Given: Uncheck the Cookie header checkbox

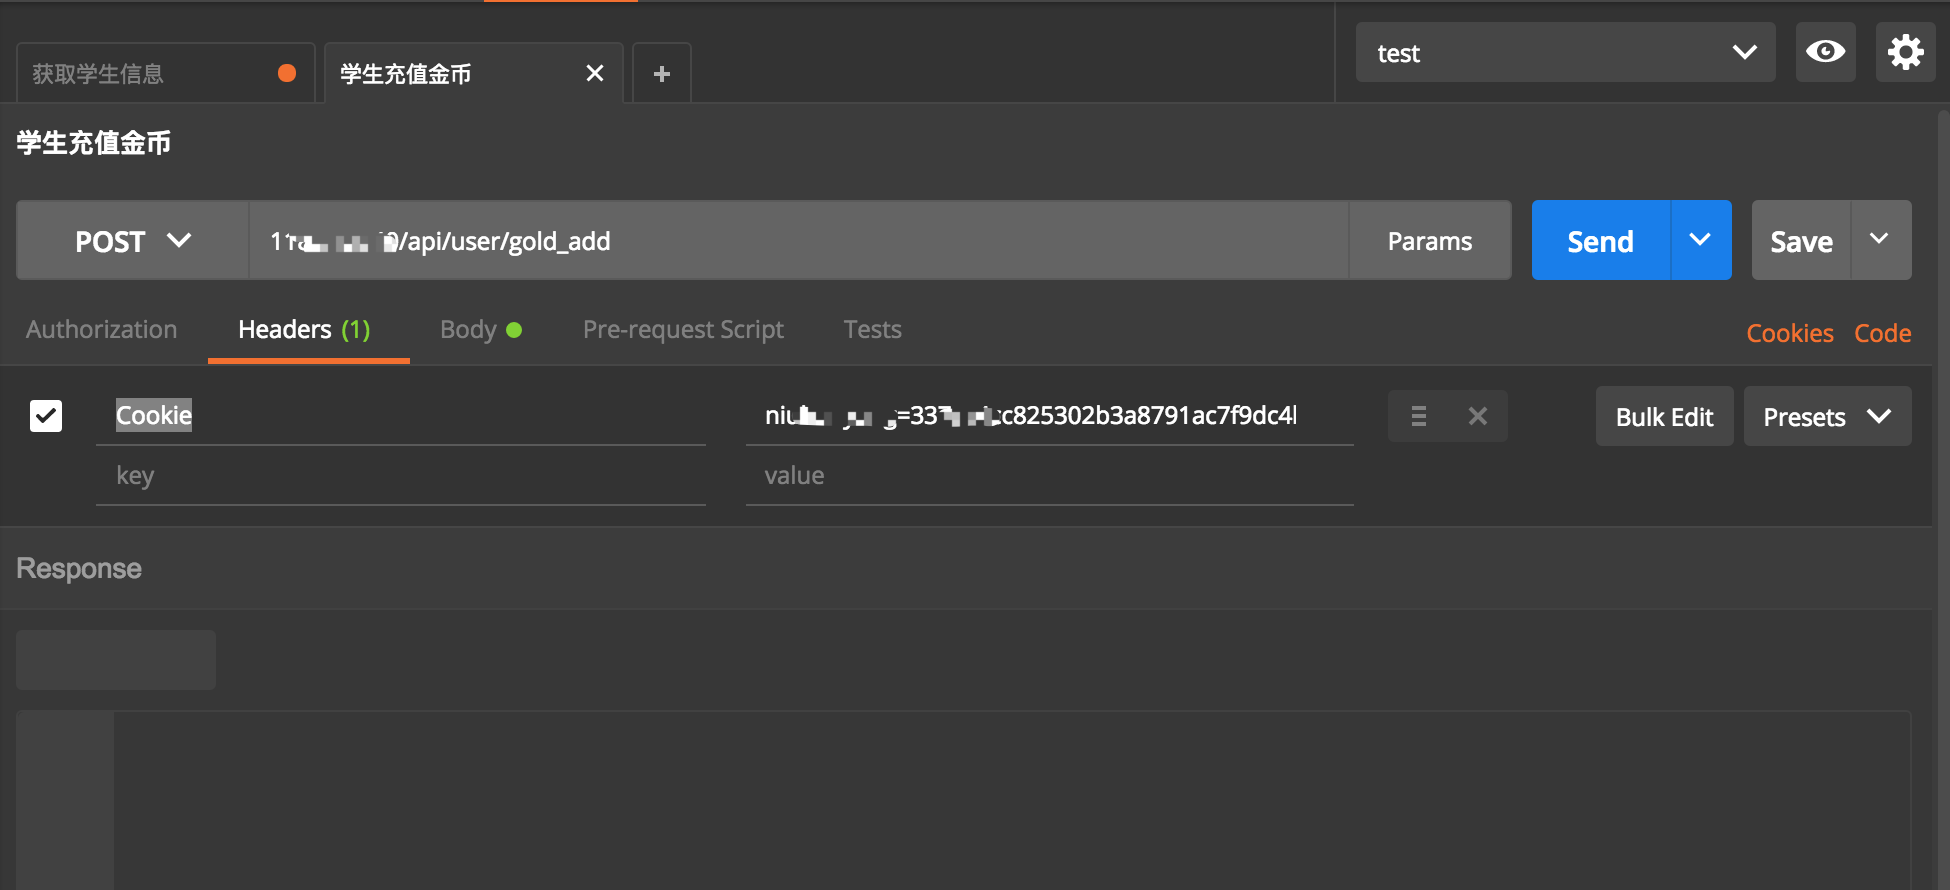Looking at the screenshot, I should (x=46, y=416).
